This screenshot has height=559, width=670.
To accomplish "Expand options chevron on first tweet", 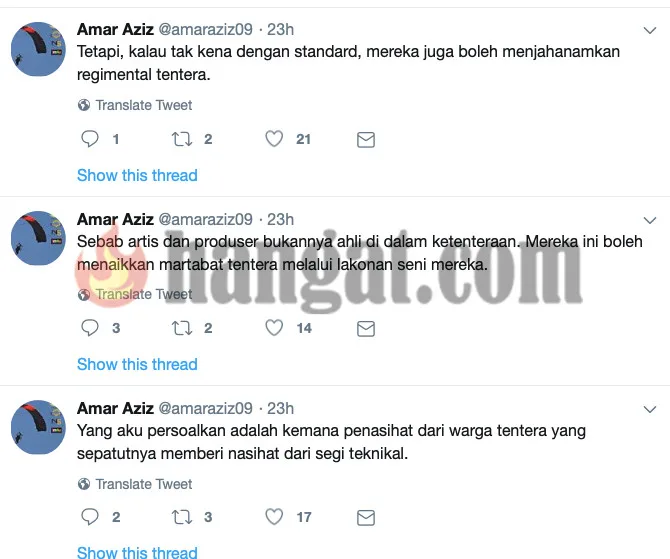I will point(650,30).
